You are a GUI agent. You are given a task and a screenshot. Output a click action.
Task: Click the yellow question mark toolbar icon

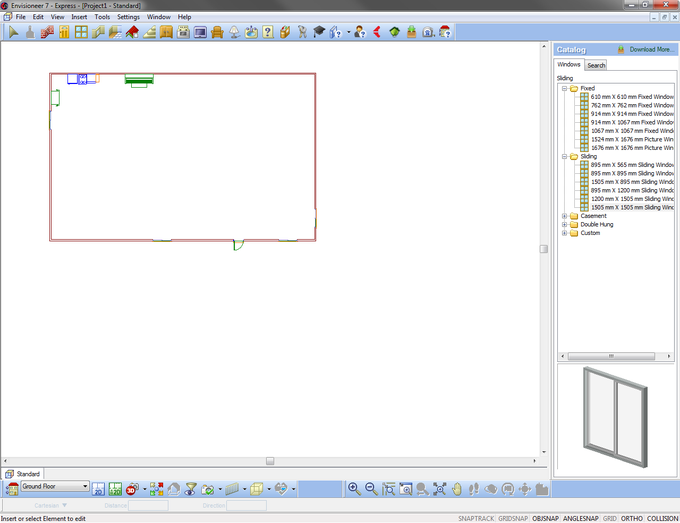tap(268, 32)
